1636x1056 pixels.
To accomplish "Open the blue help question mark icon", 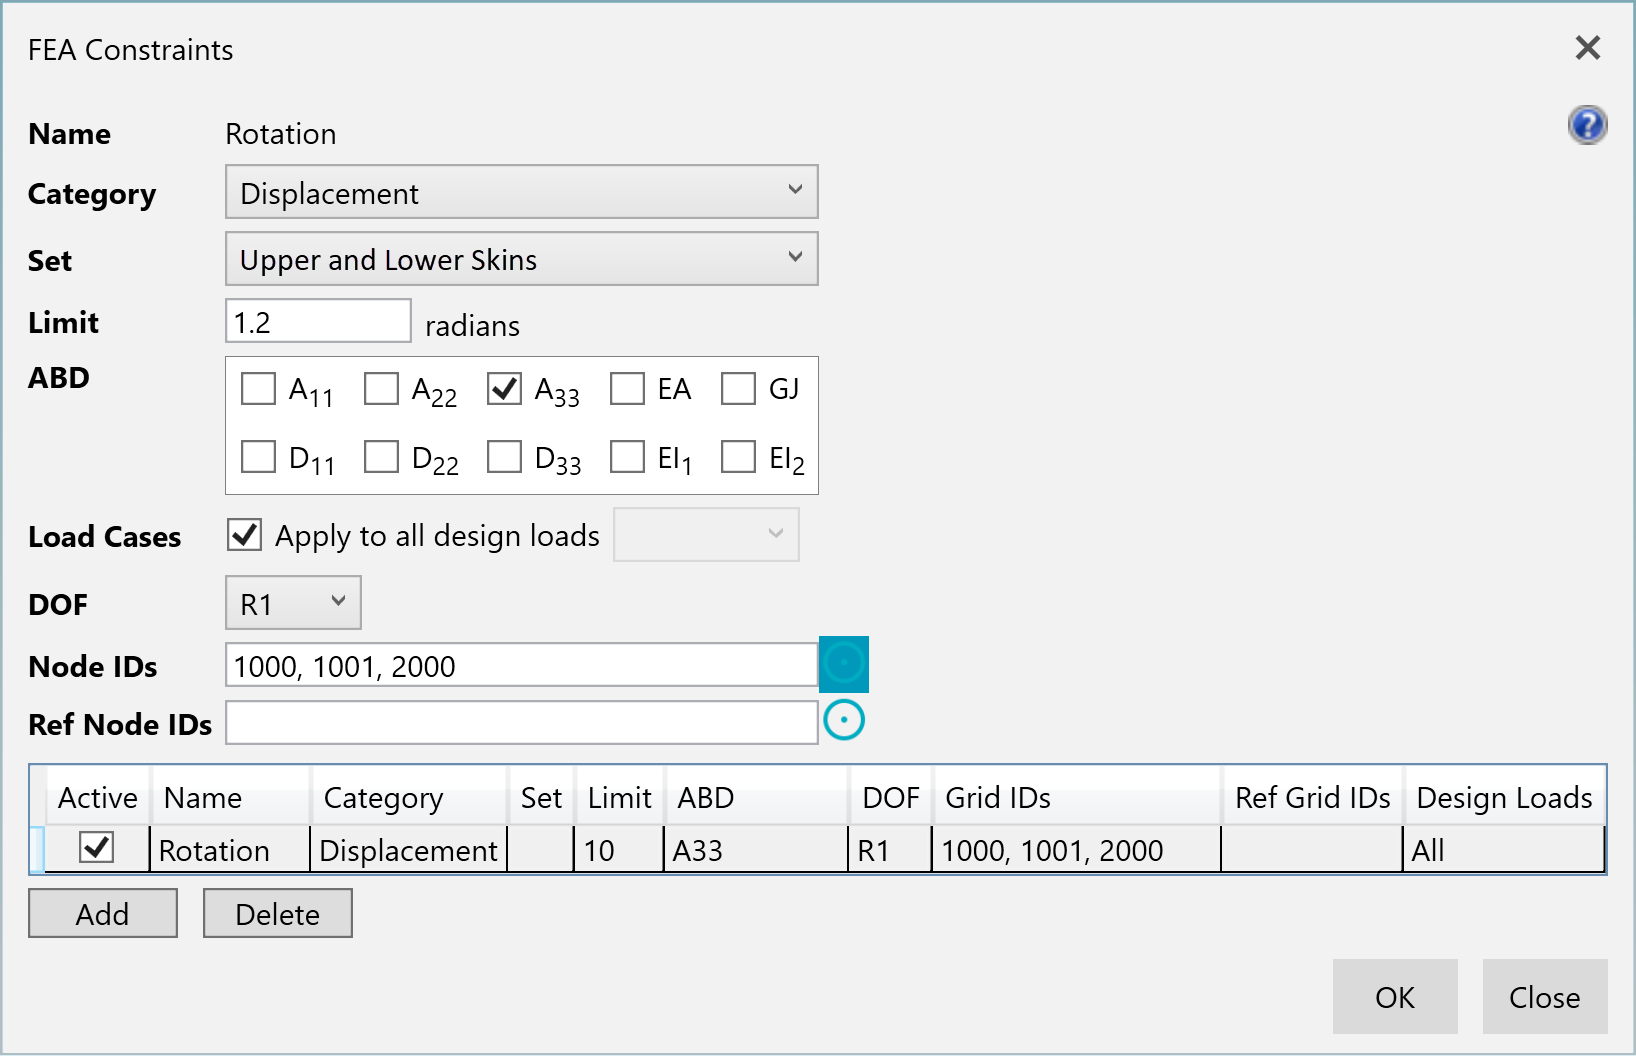I will pyautogui.click(x=1587, y=125).
